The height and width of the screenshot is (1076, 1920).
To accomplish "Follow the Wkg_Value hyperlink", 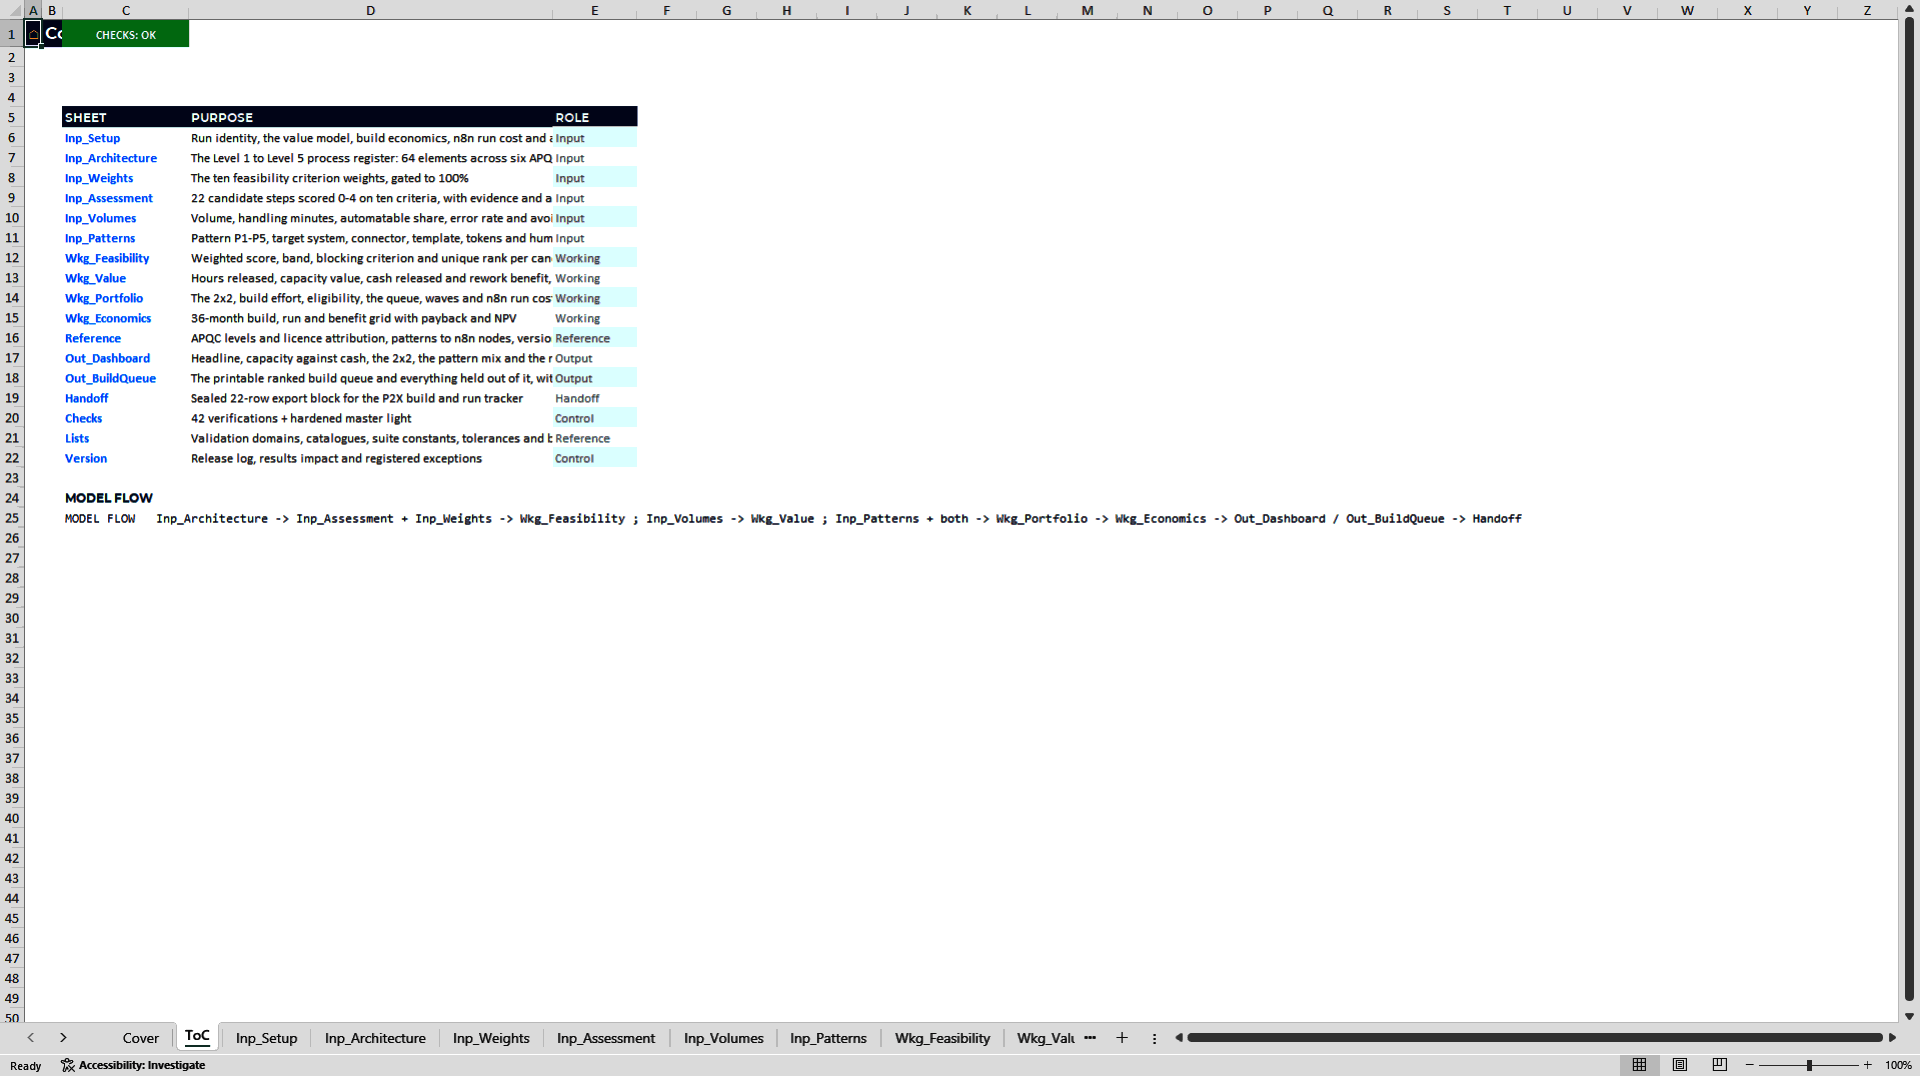I will pos(95,278).
